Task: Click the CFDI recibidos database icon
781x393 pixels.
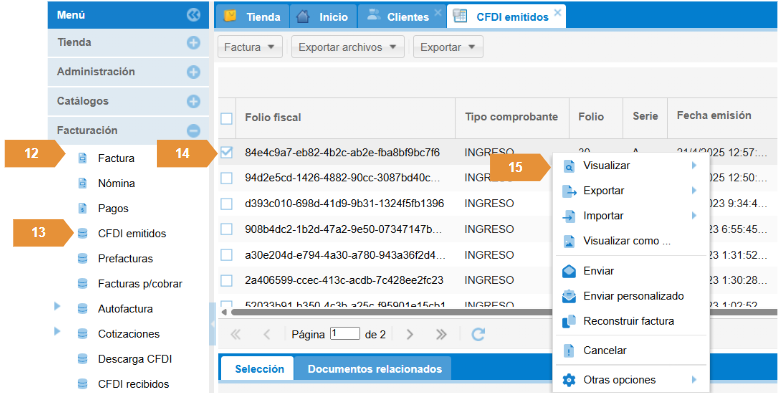Action: [83, 384]
